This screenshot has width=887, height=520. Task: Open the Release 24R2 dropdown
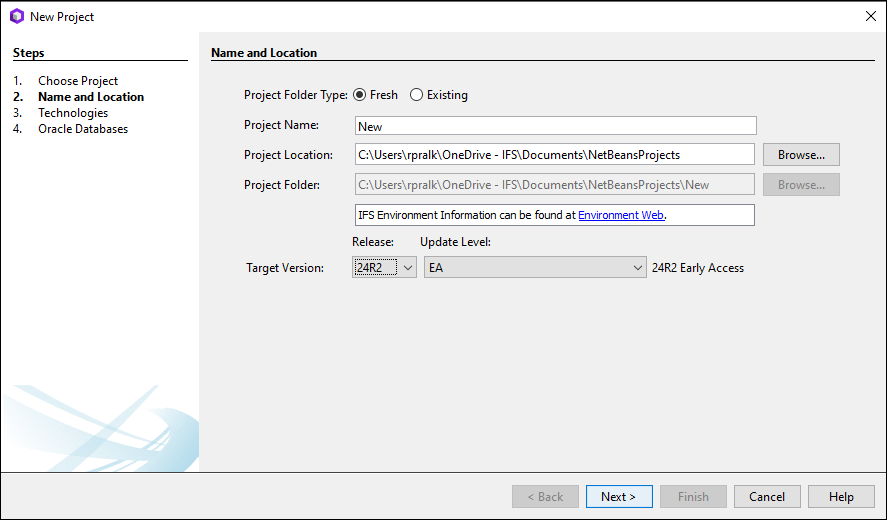(384, 267)
